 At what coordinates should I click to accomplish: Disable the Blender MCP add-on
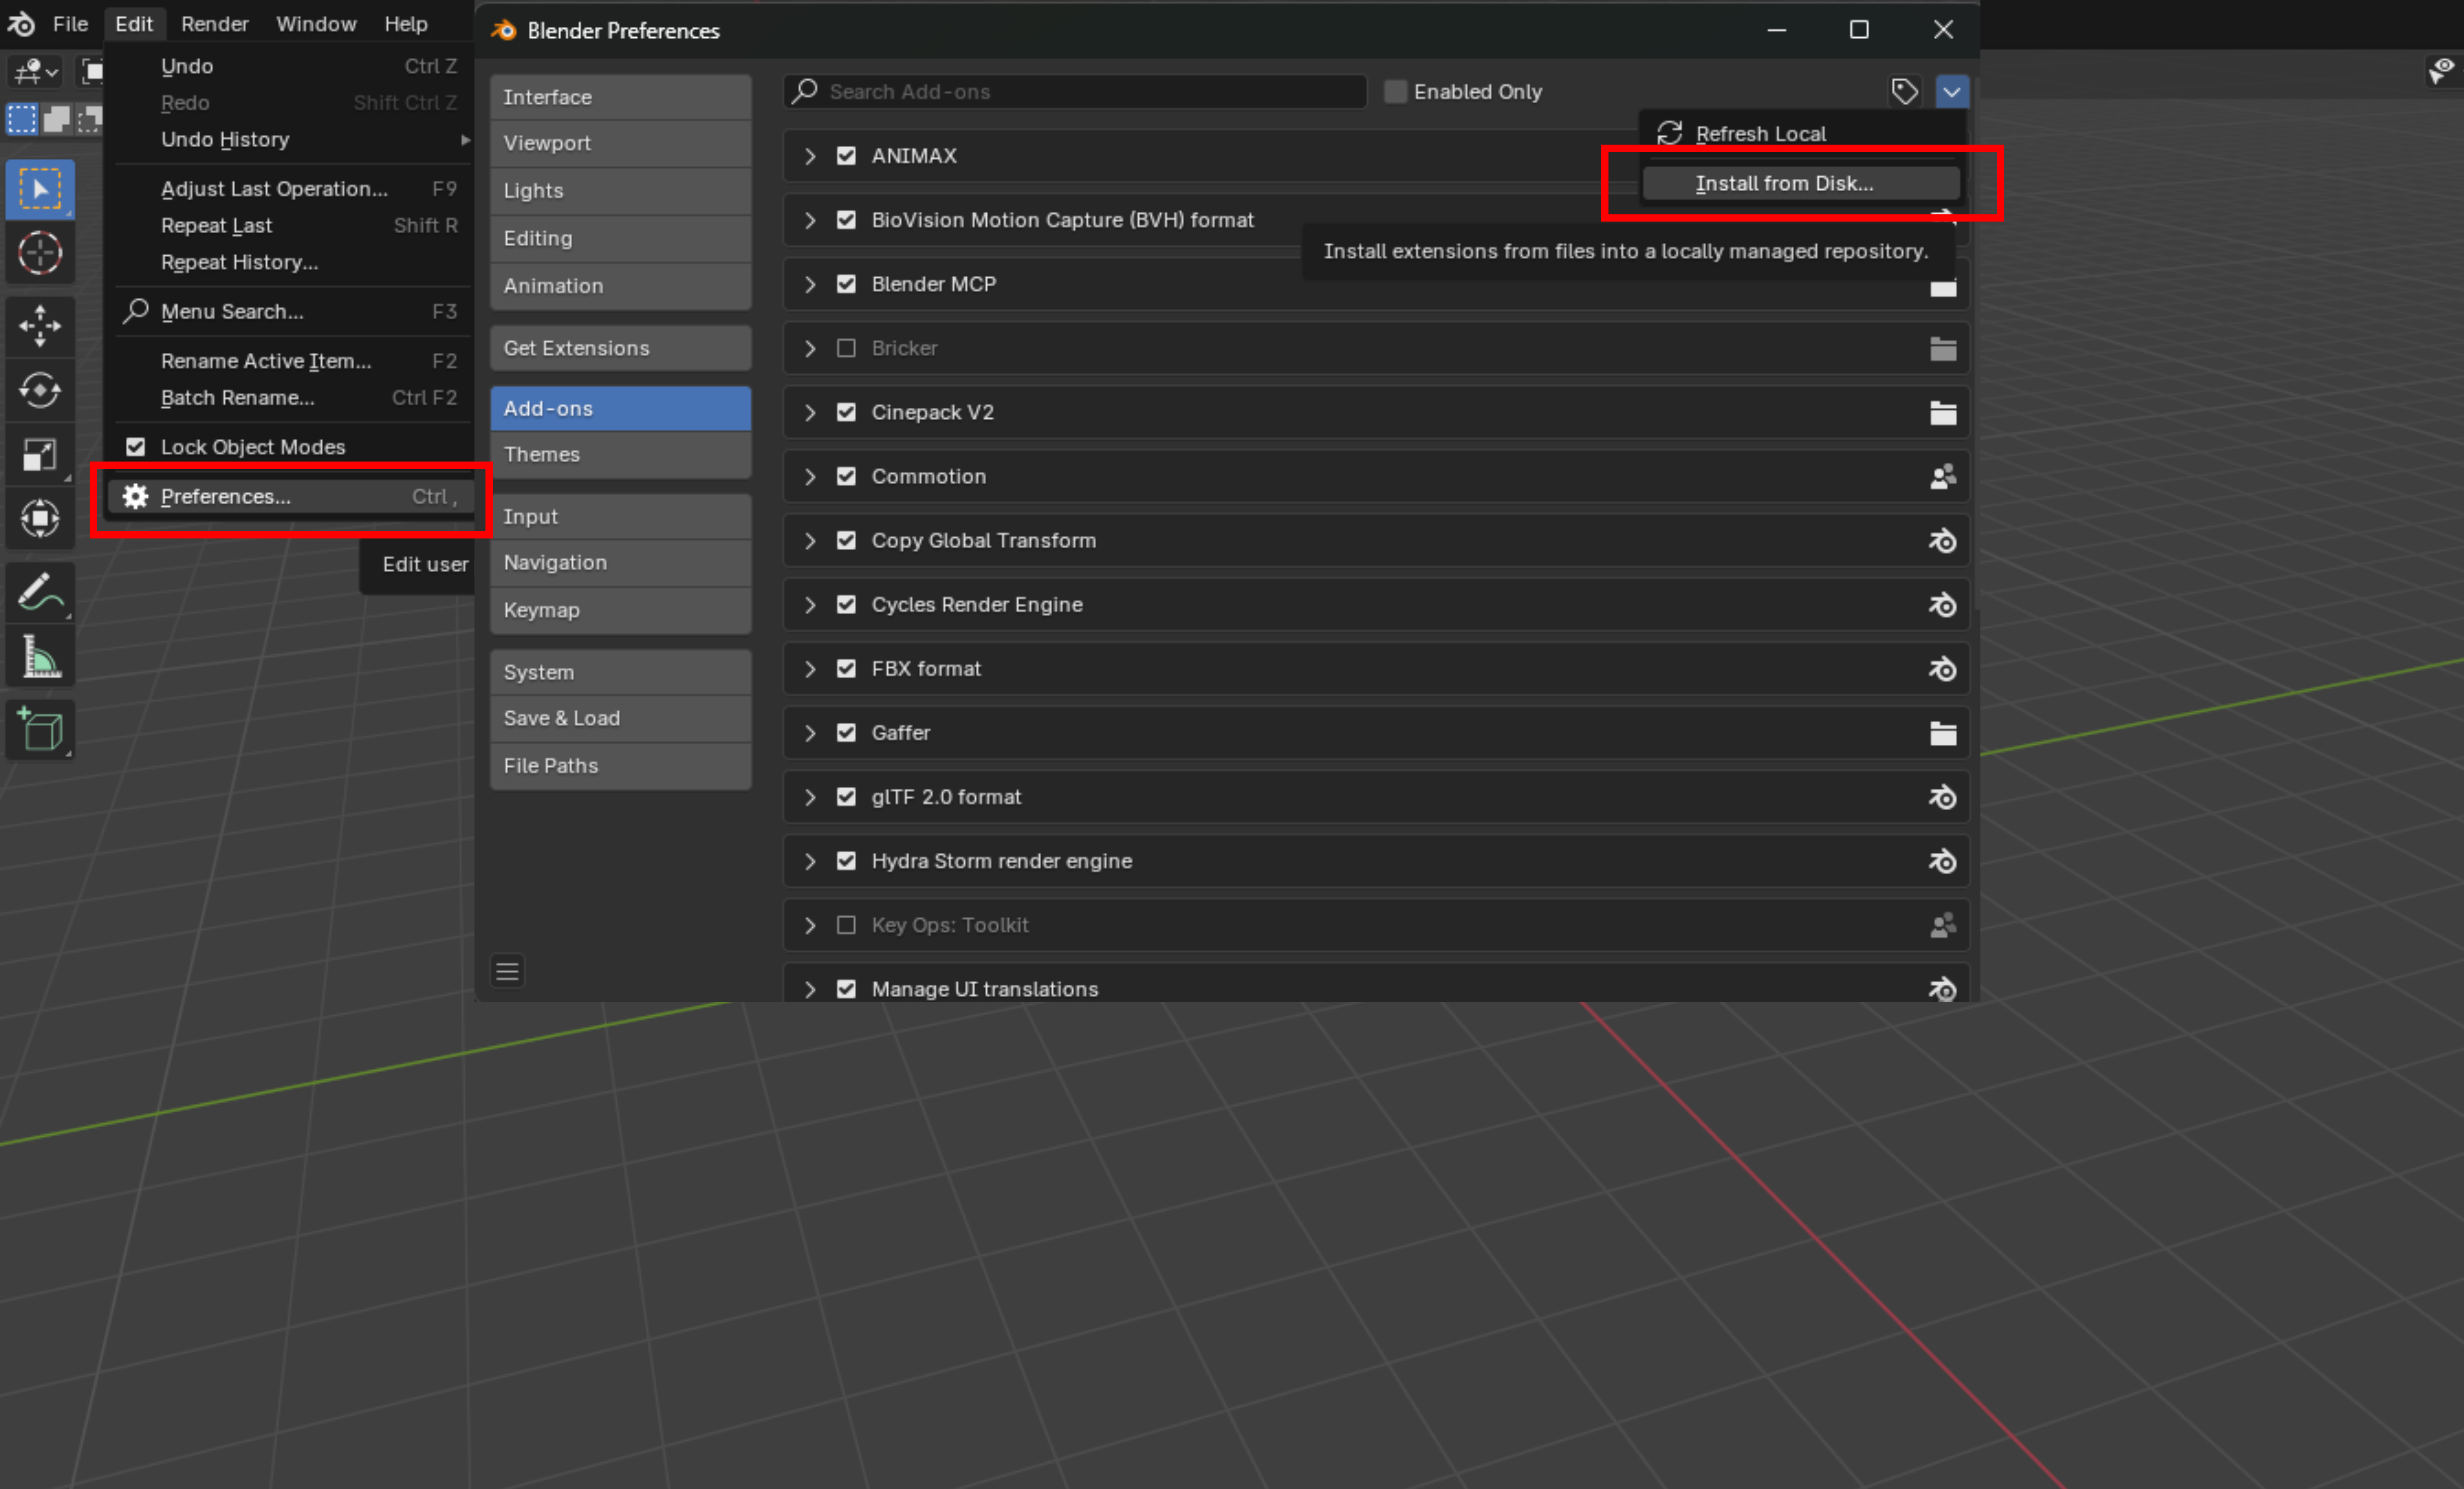tap(846, 283)
